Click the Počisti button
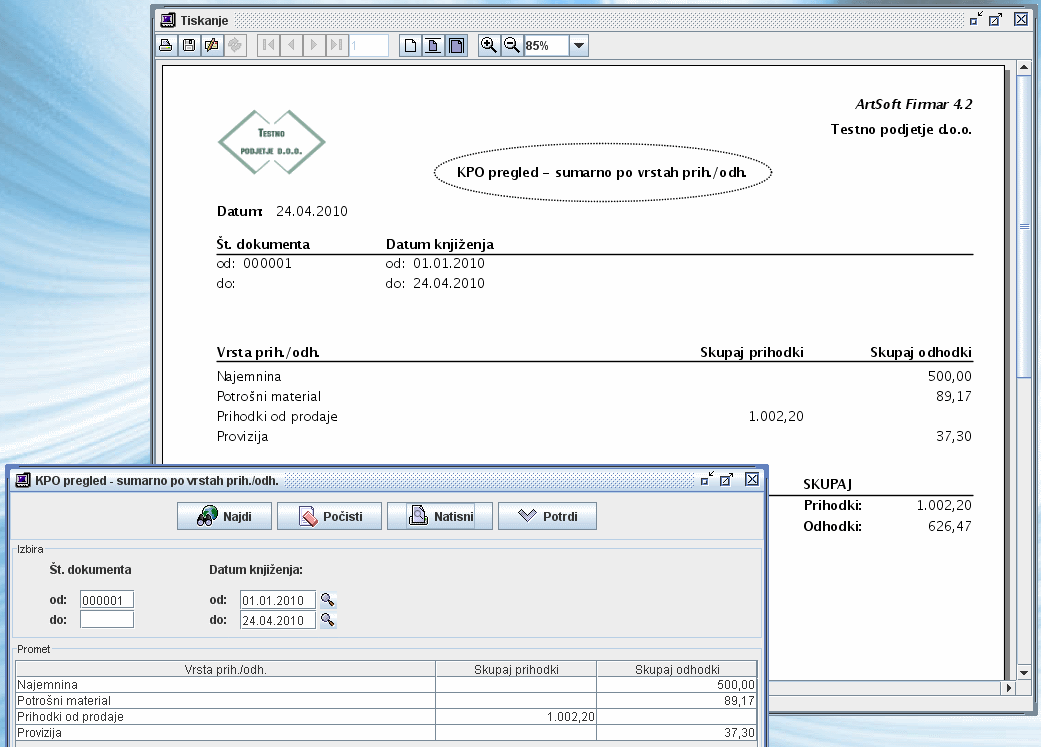This screenshot has width=1041, height=747. tap(330, 516)
